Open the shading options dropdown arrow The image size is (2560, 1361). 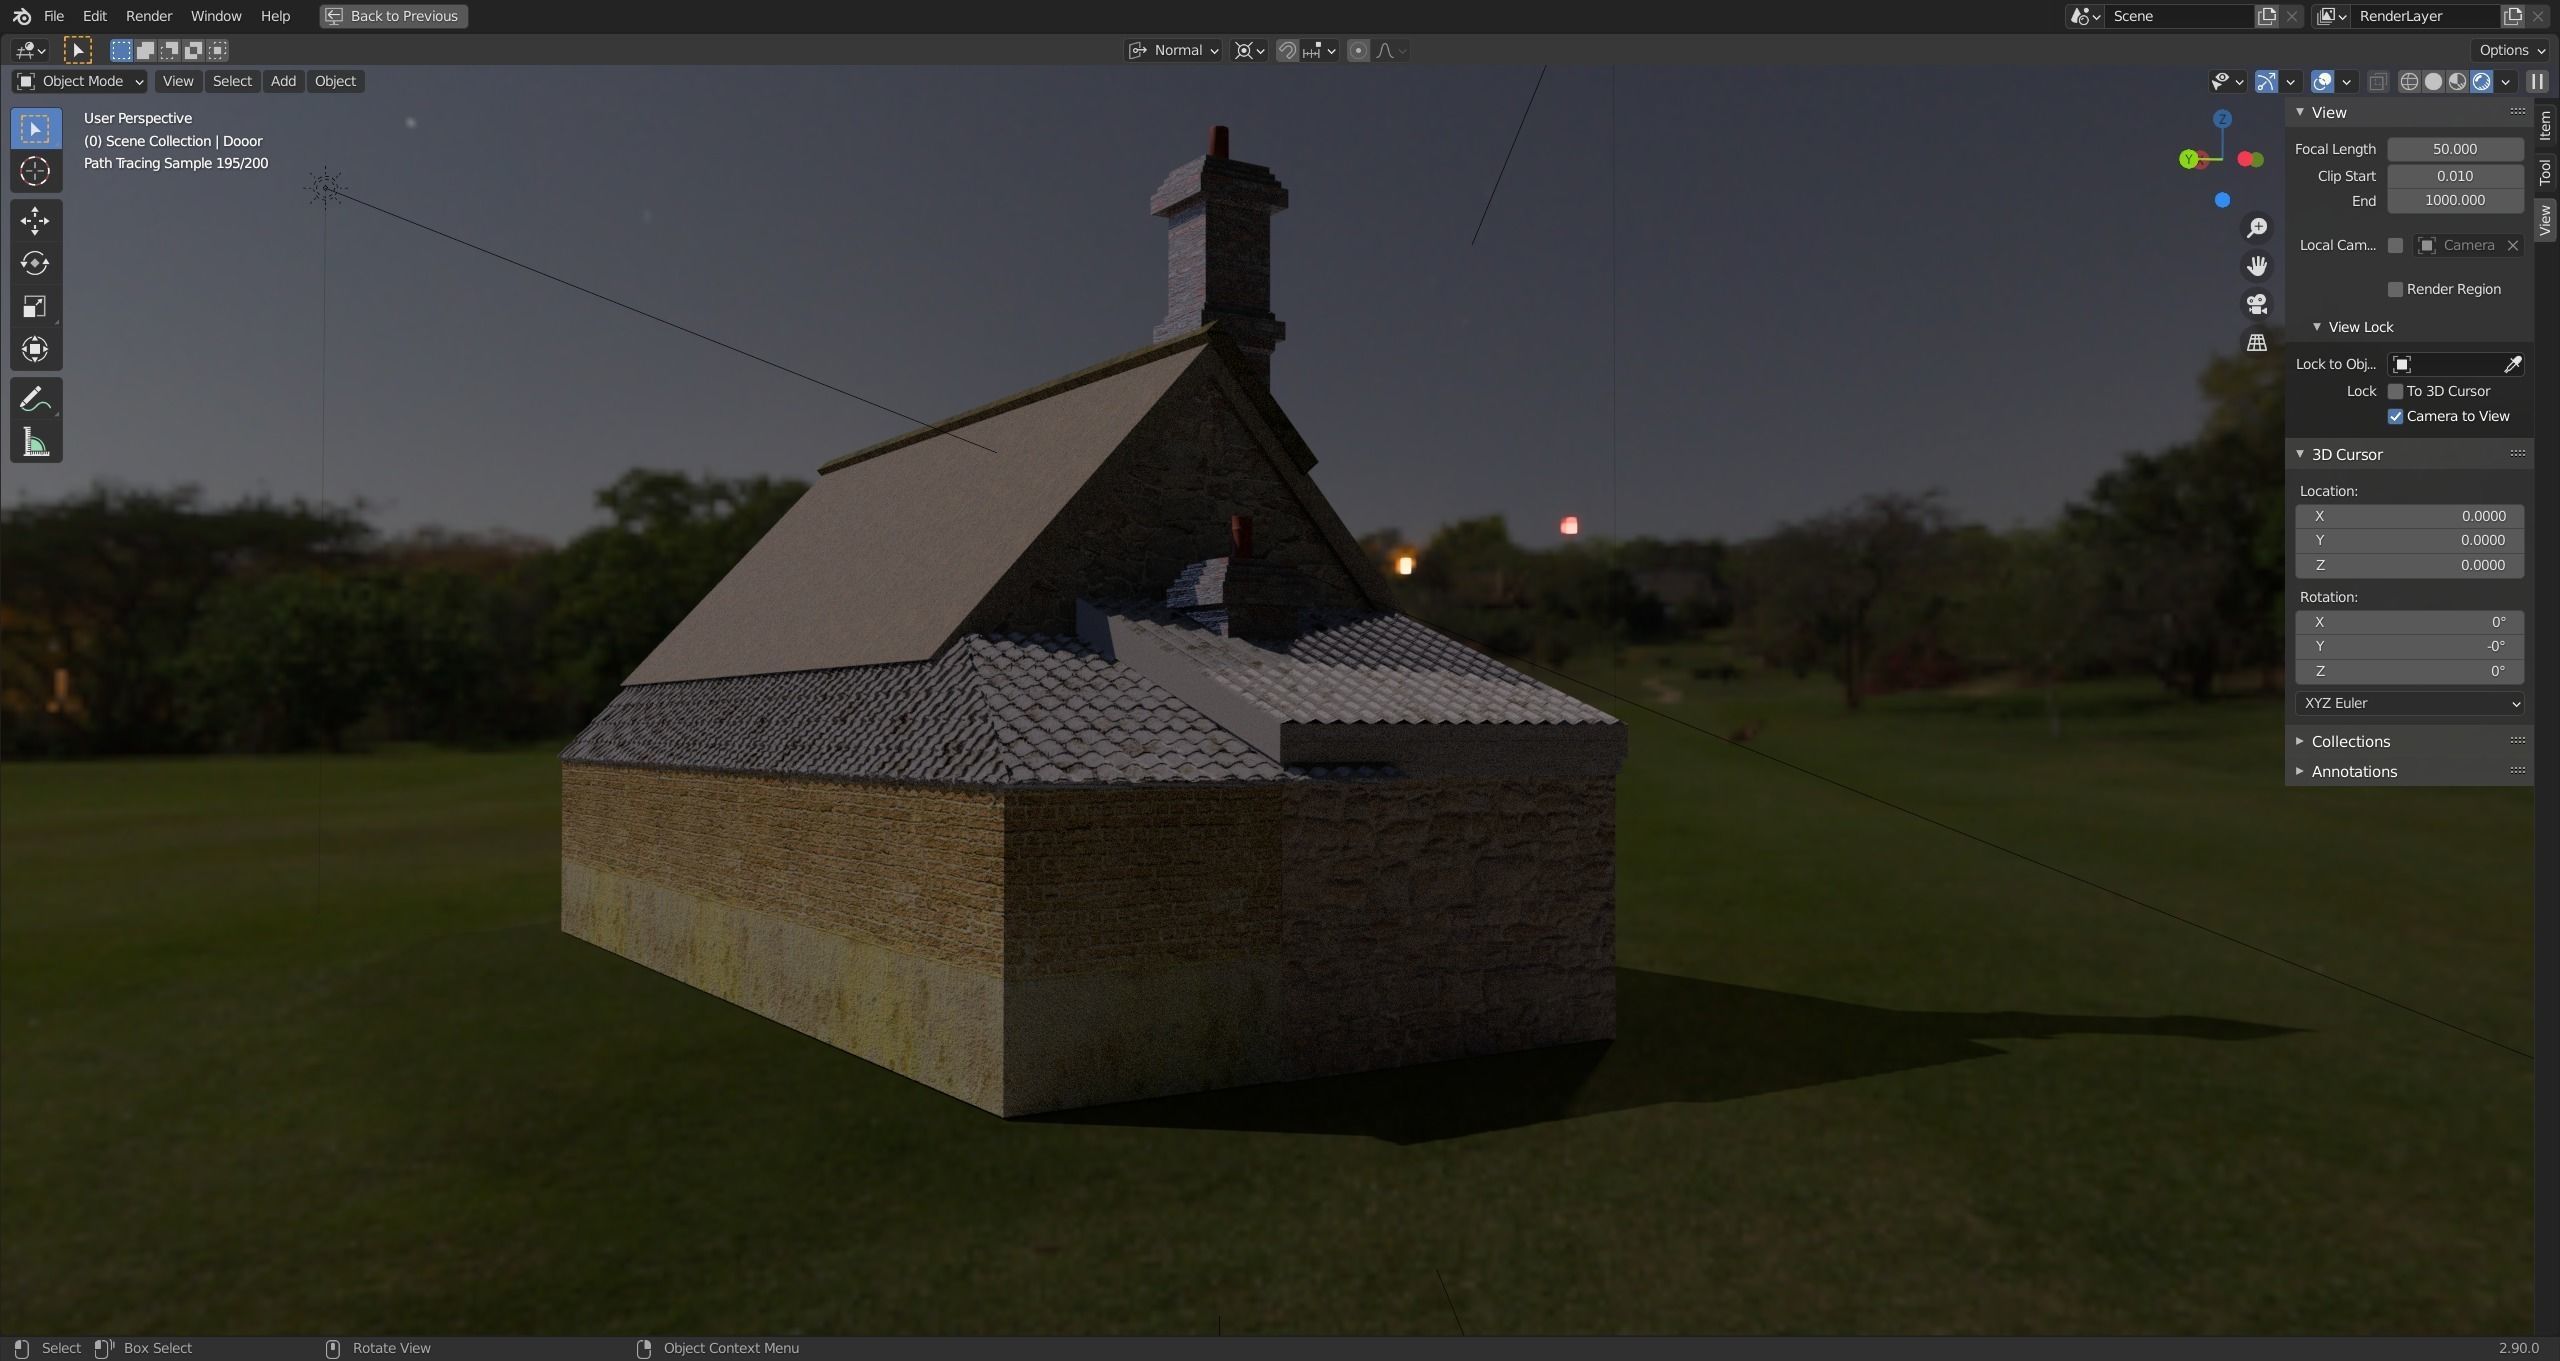point(2506,82)
